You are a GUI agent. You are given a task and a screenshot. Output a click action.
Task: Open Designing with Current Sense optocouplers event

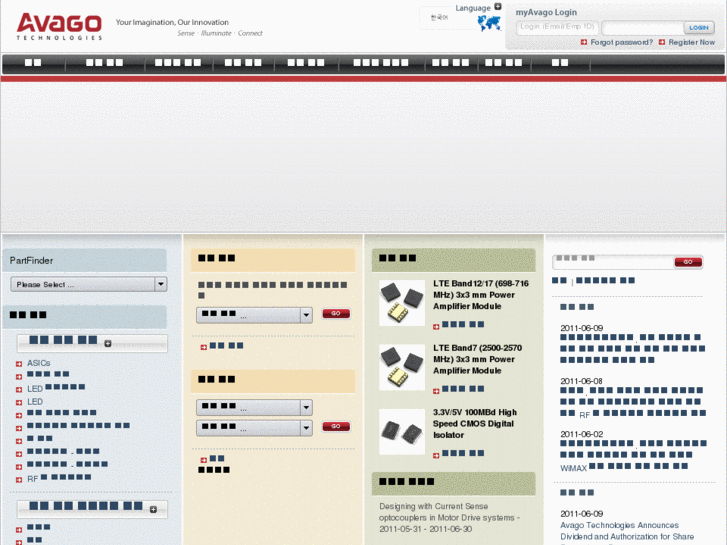tap(449, 518)
